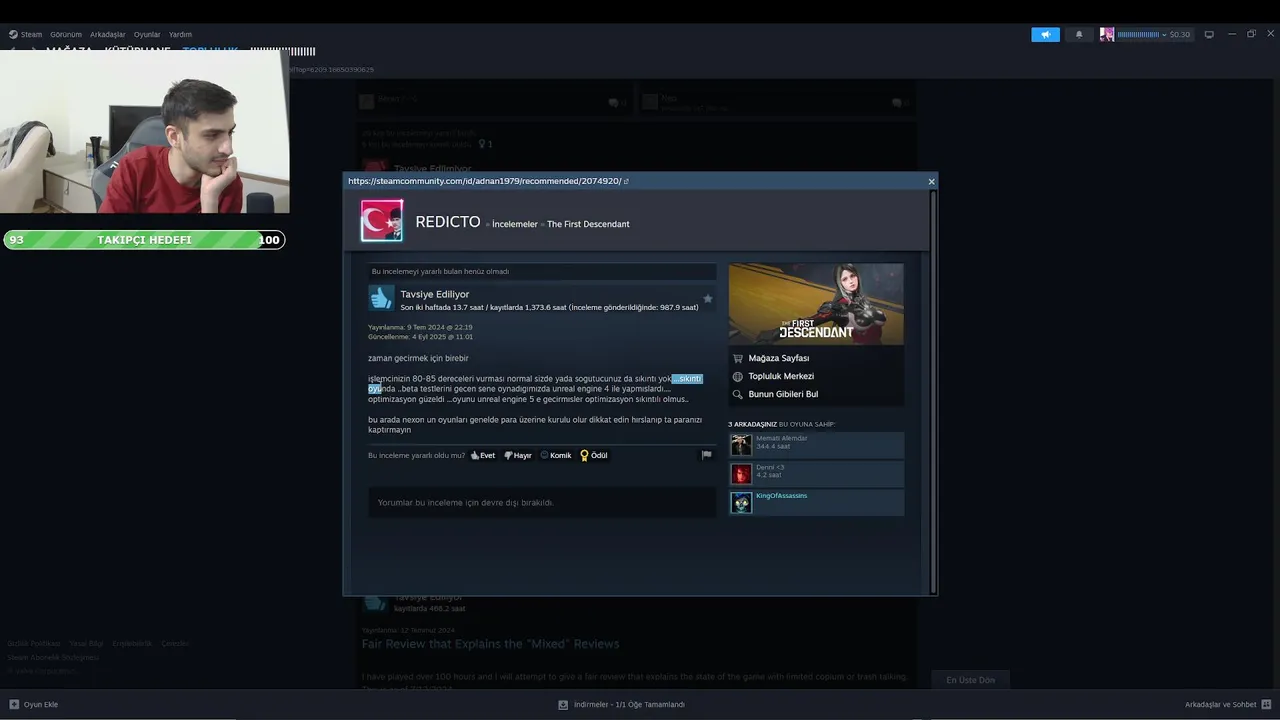The width and height of the screenshot is (1280, 720).
Task: Click the magnifier find-similar icon
Action: (x=738, y=394)
